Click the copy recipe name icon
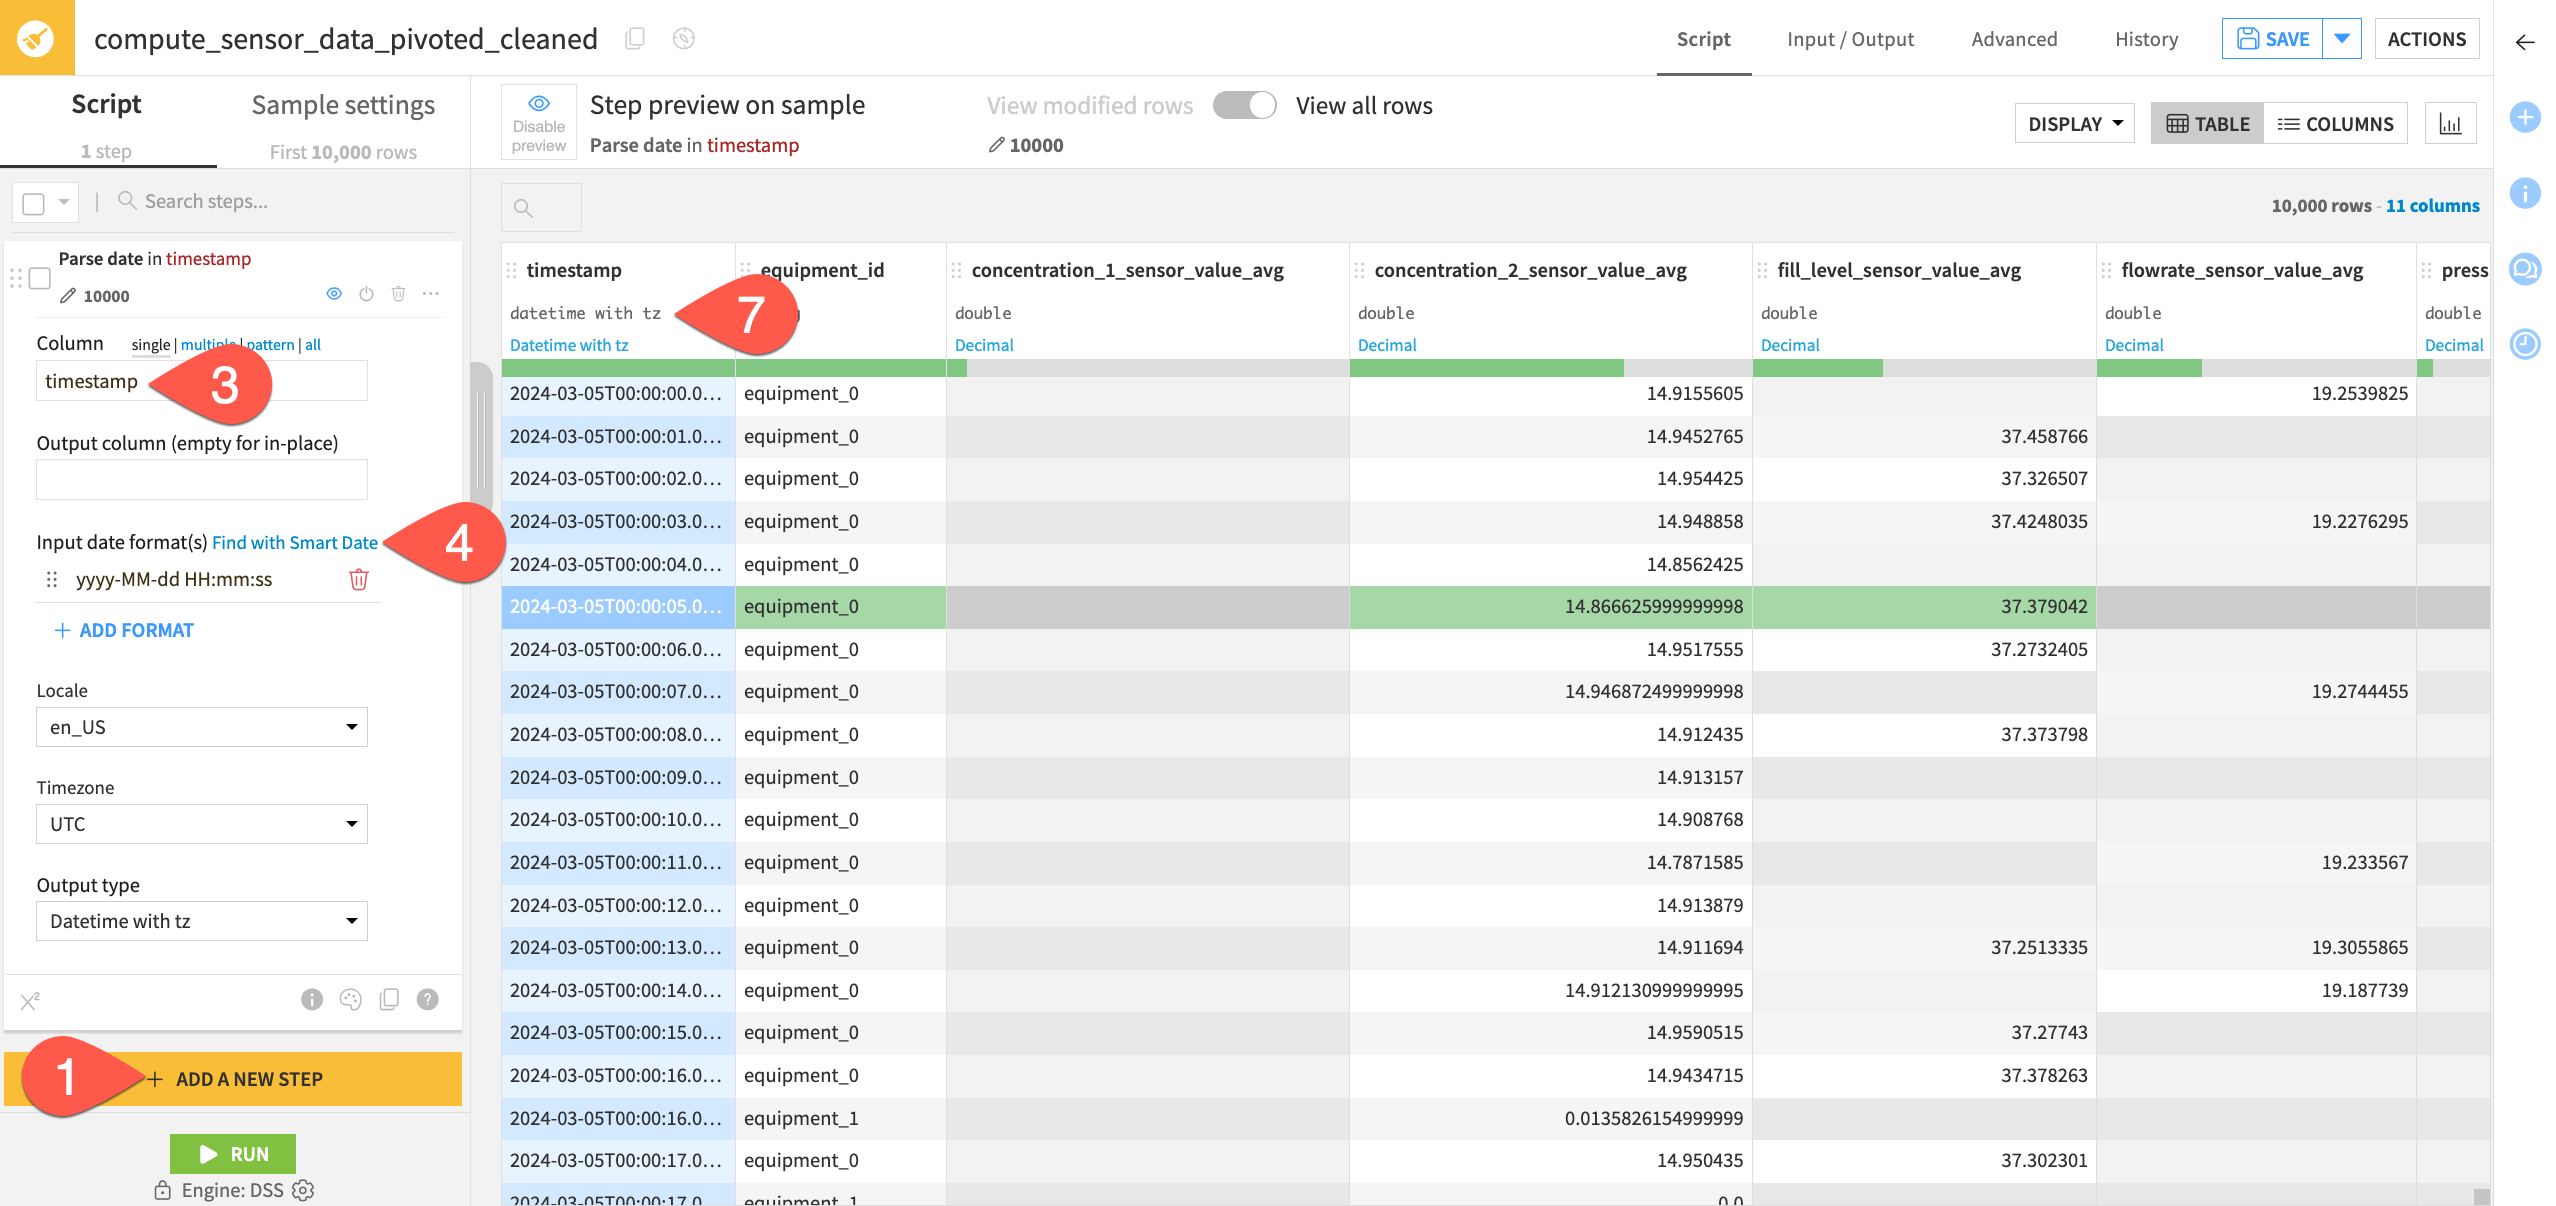Viewport: 2556px width, 1206px height. click(x=635, y=39)
